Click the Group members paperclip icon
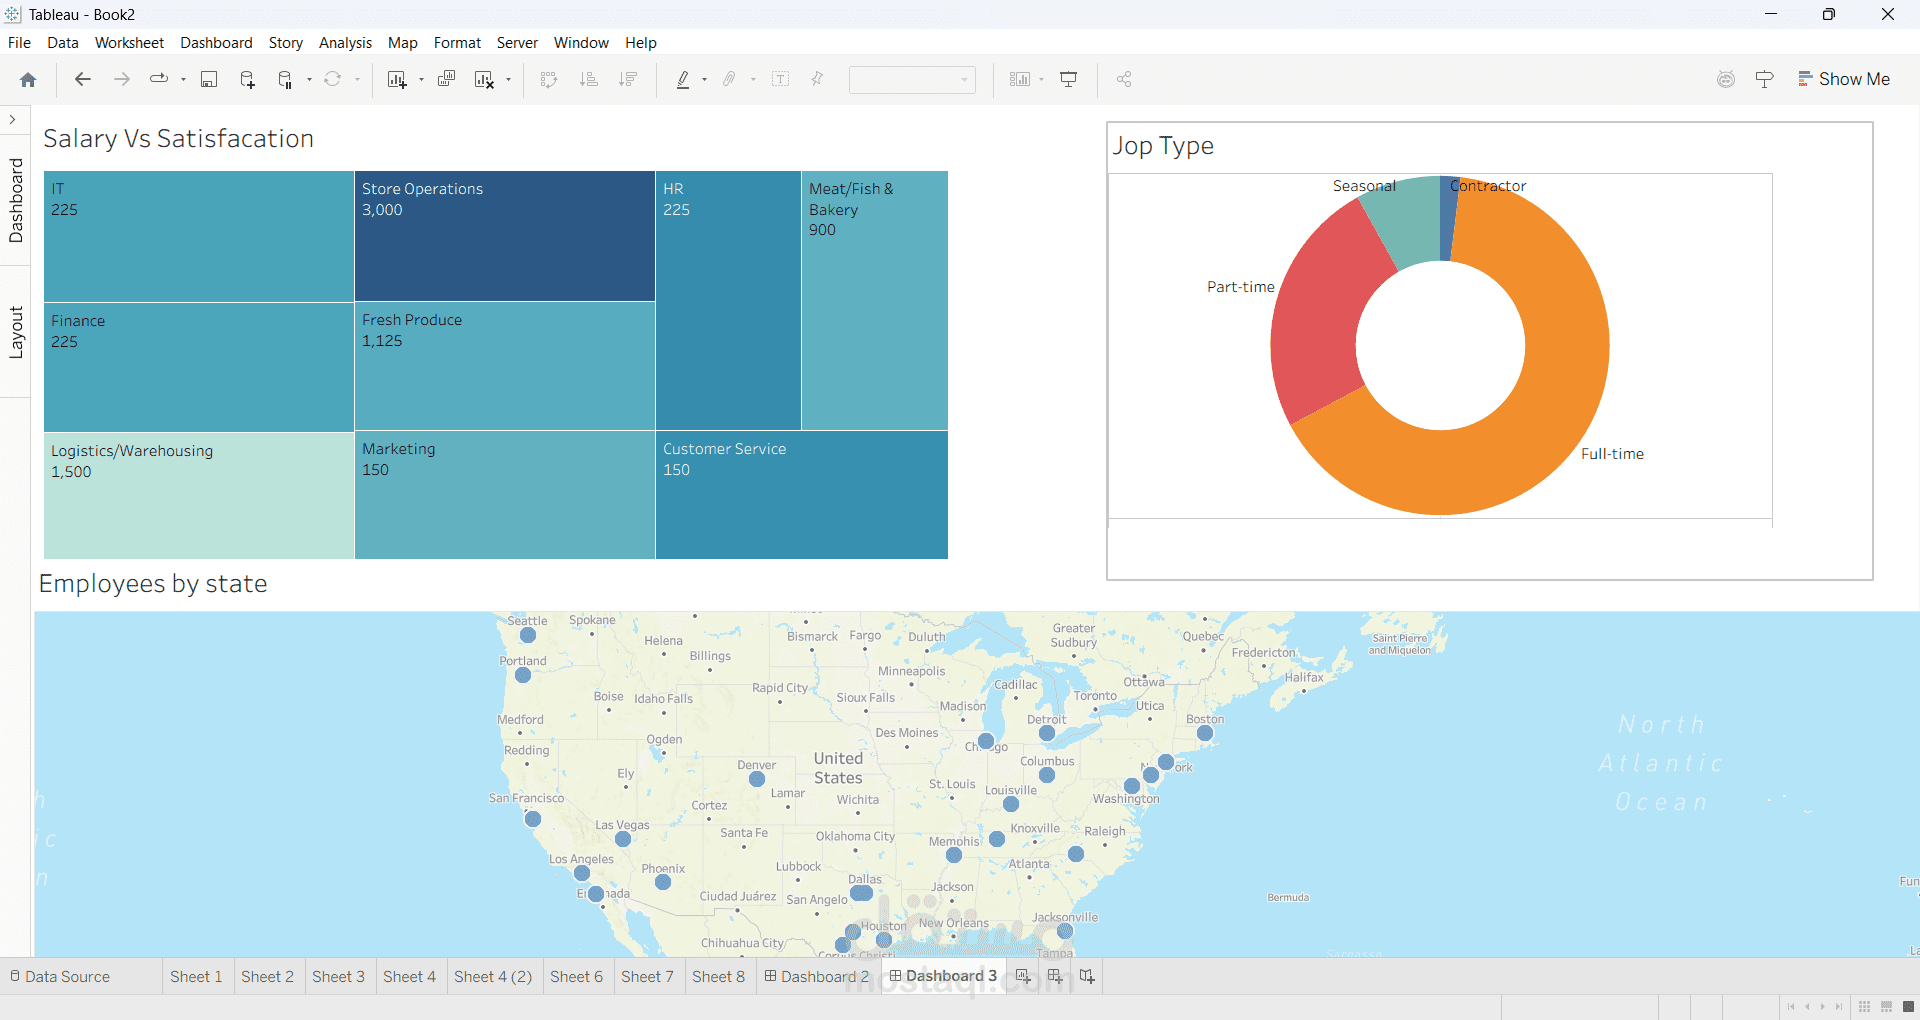Image resolution: width=1920 pixels, height=1020 pixels. pyautogui.click(x=730, y=79)
